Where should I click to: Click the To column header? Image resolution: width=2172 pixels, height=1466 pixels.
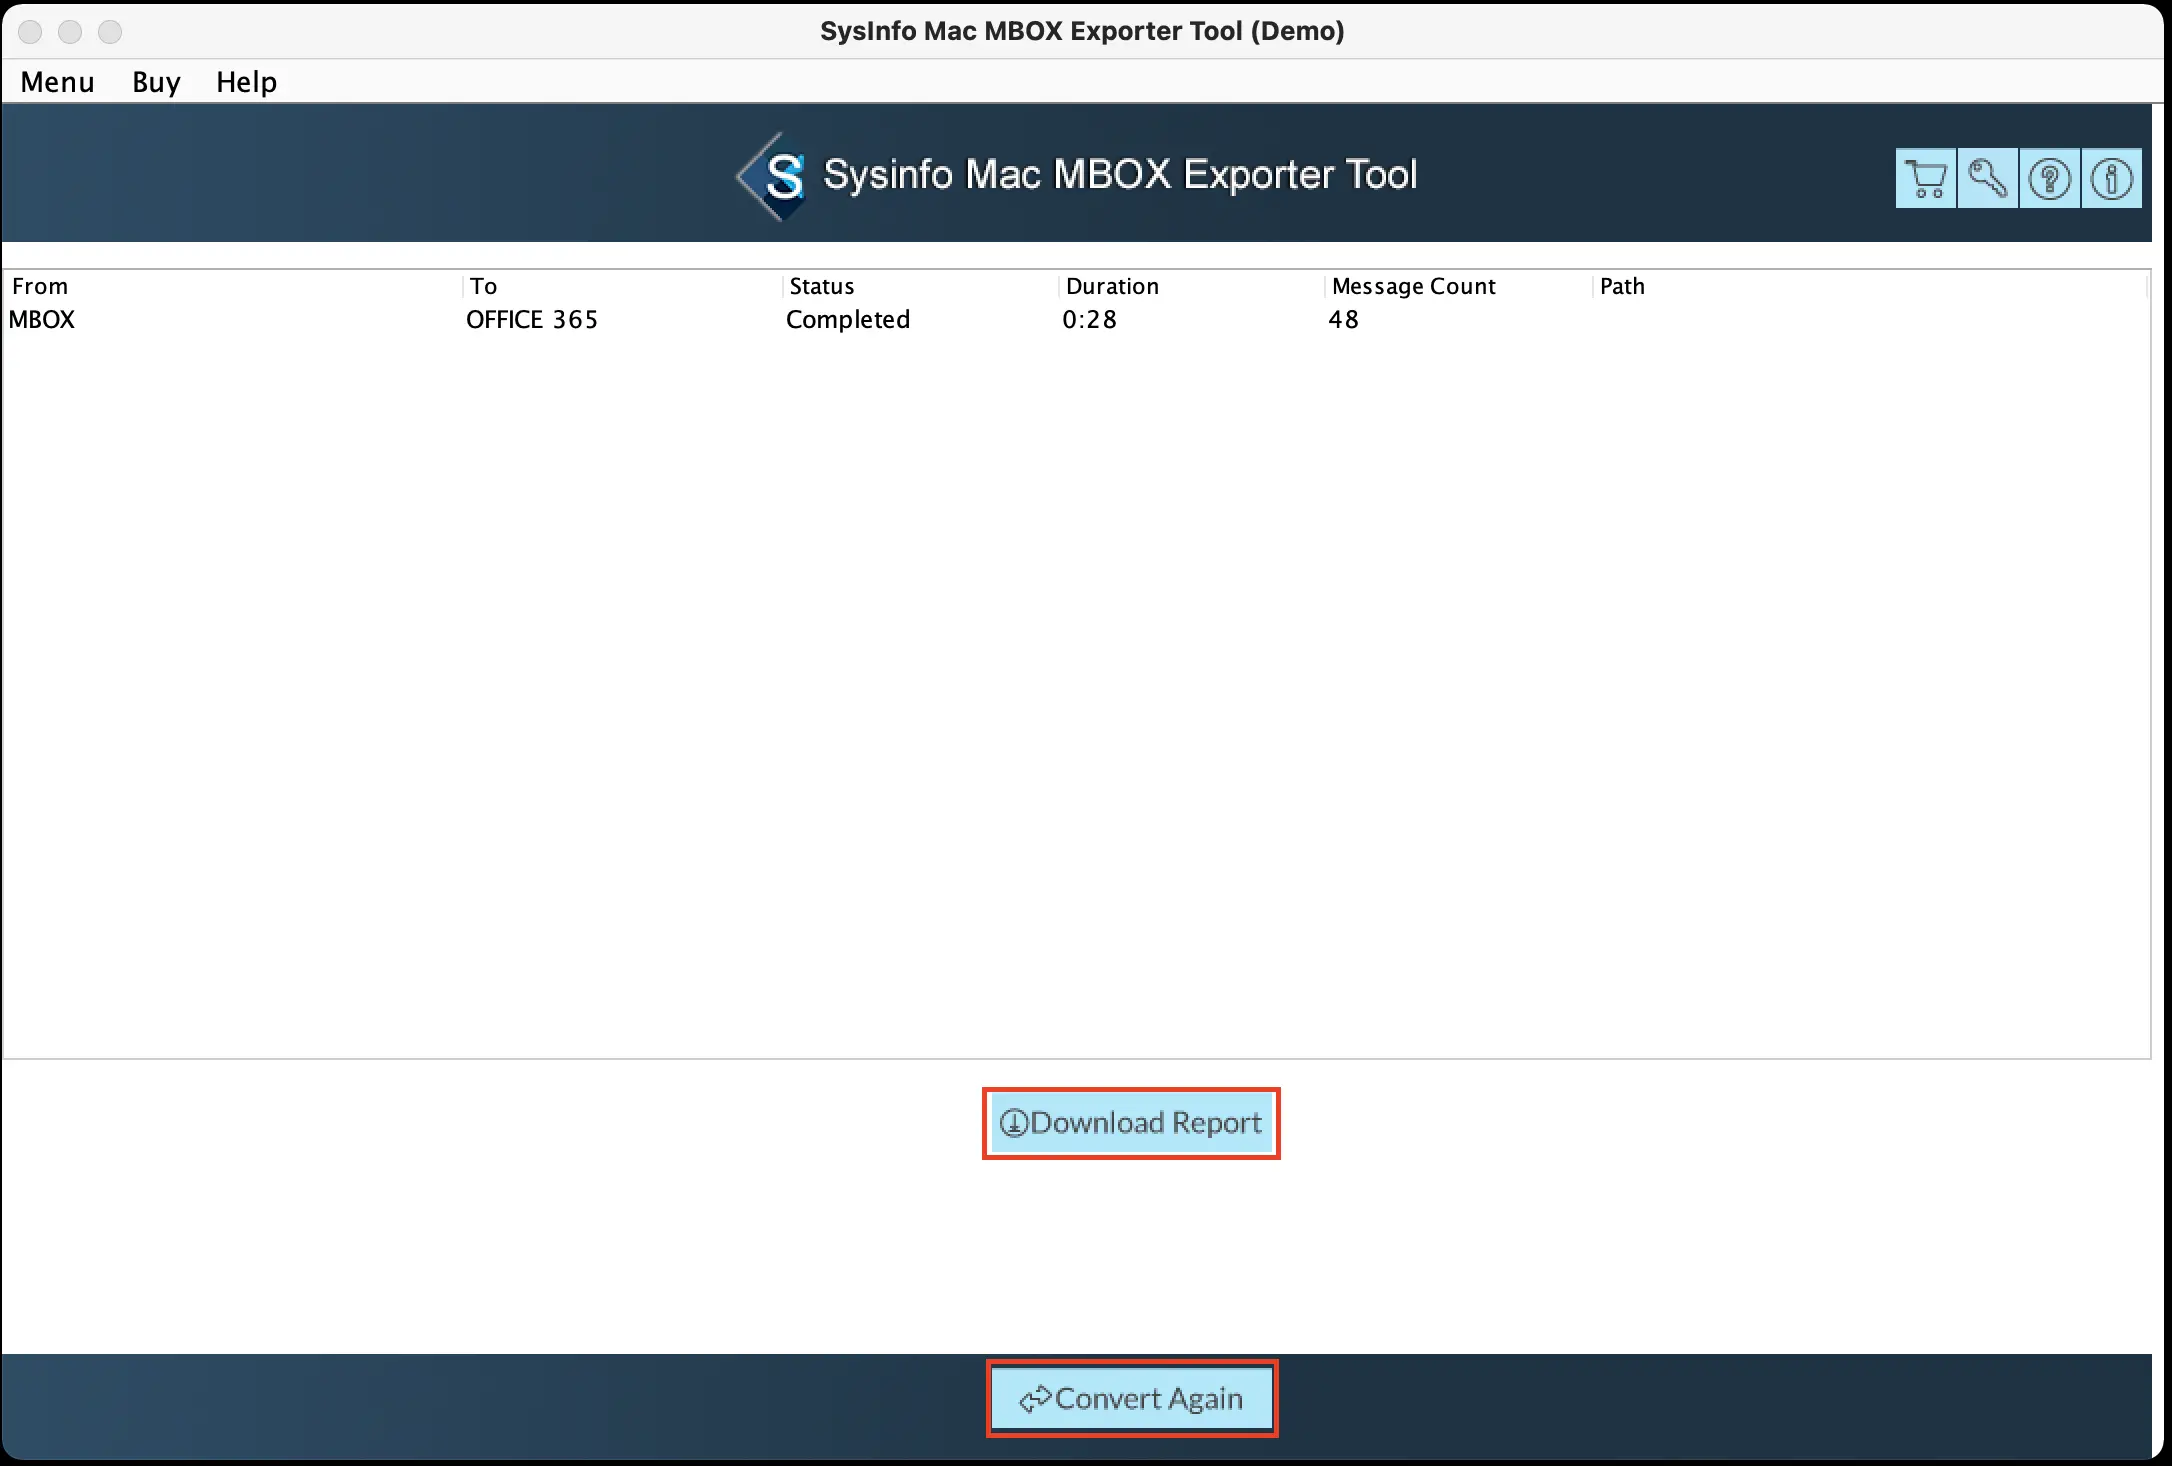(x=484, y=286)
